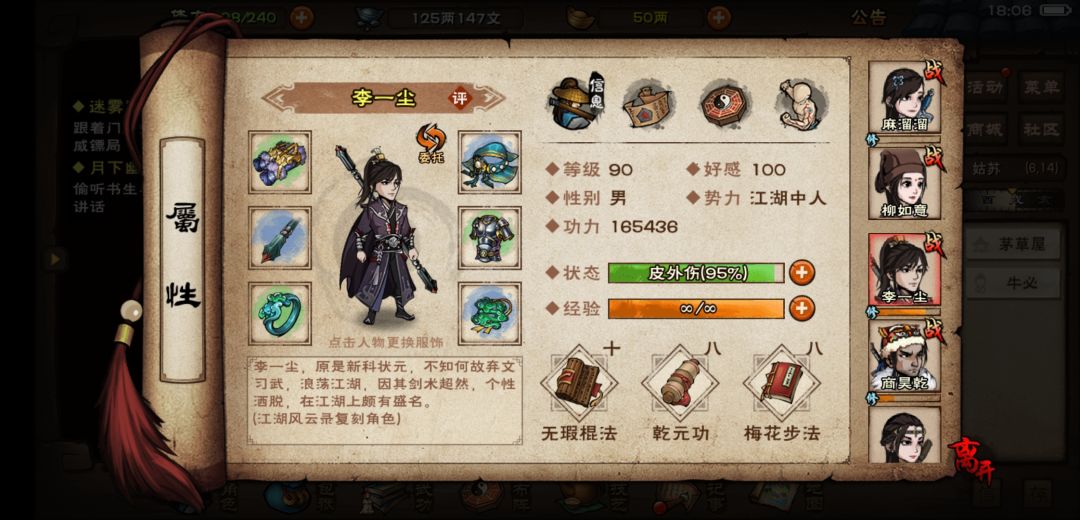The image size is (1080, 520).
Task: Open the 无瑕棍法 skill book
Action: click(579, 383)
